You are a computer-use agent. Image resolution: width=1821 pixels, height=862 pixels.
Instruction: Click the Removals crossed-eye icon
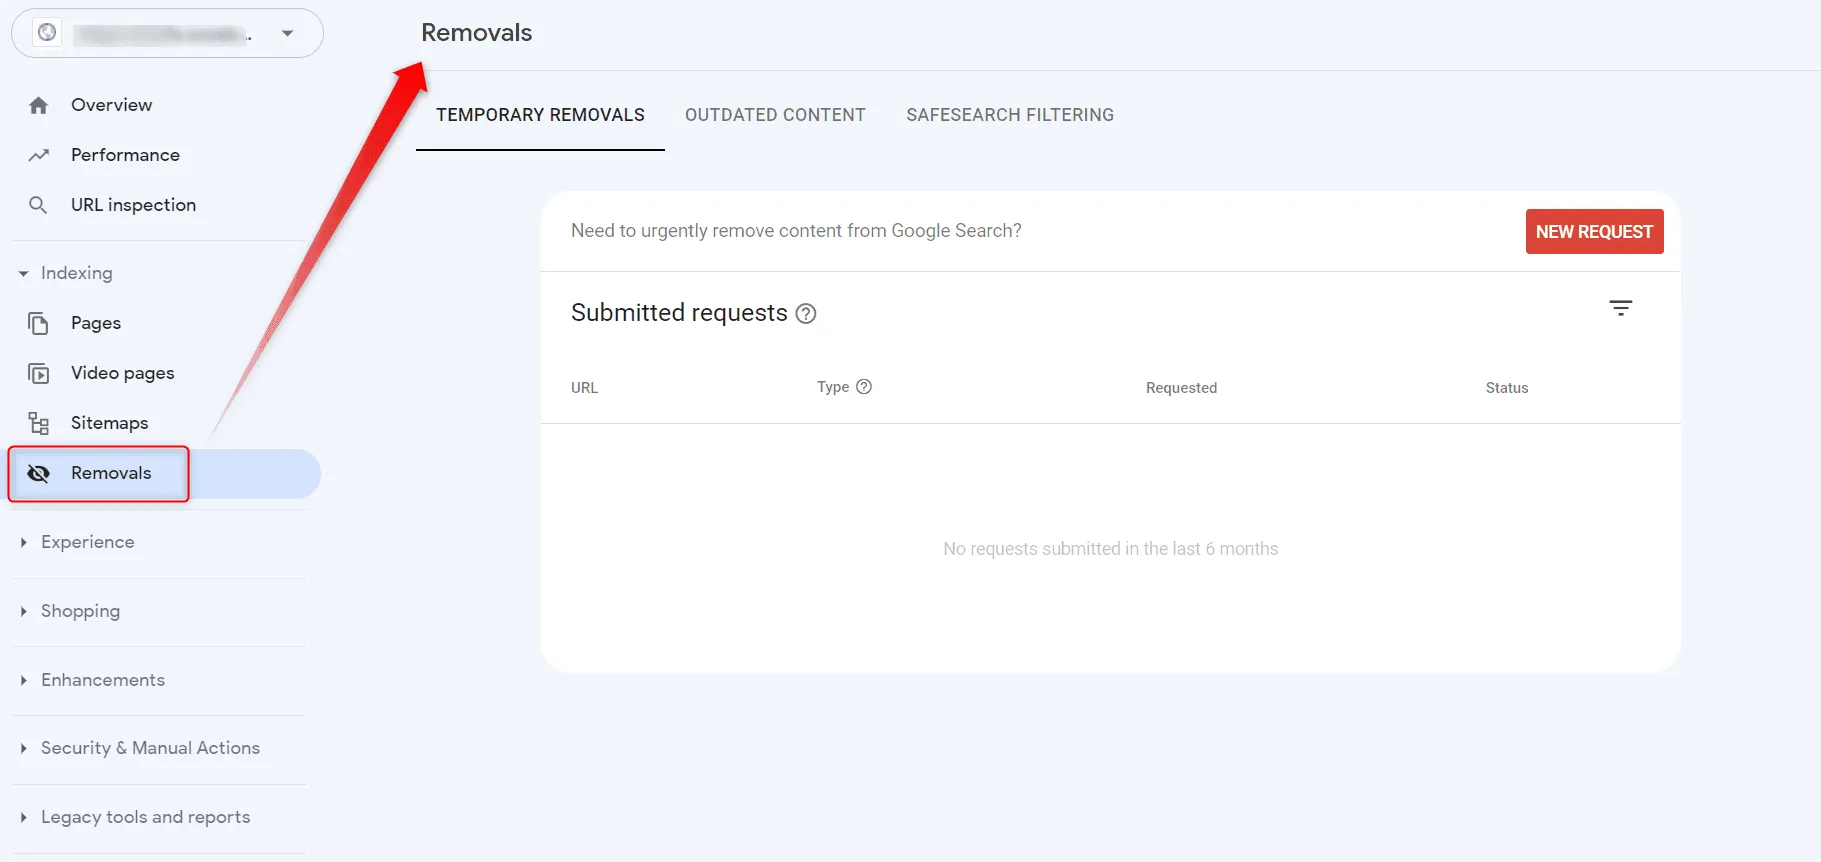point(39,473)
